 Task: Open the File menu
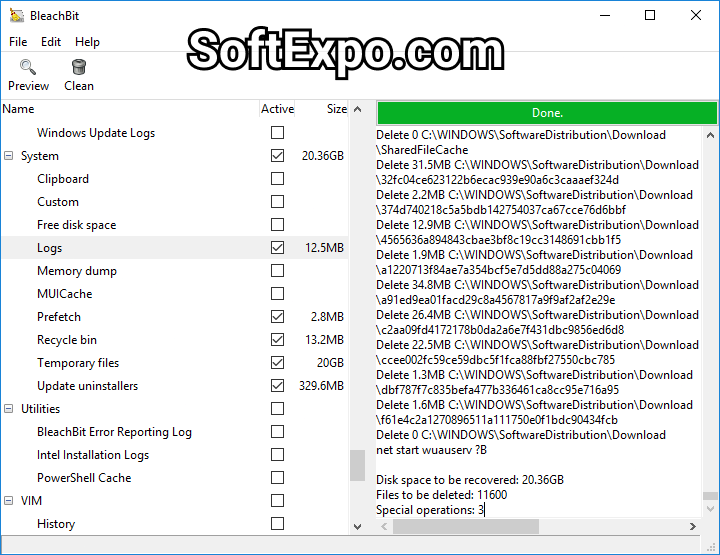pos(18,42)
